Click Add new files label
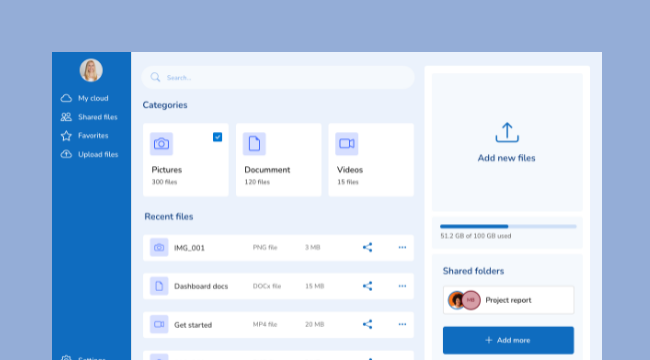The image size is (650, 360). [x=507, y=158]
